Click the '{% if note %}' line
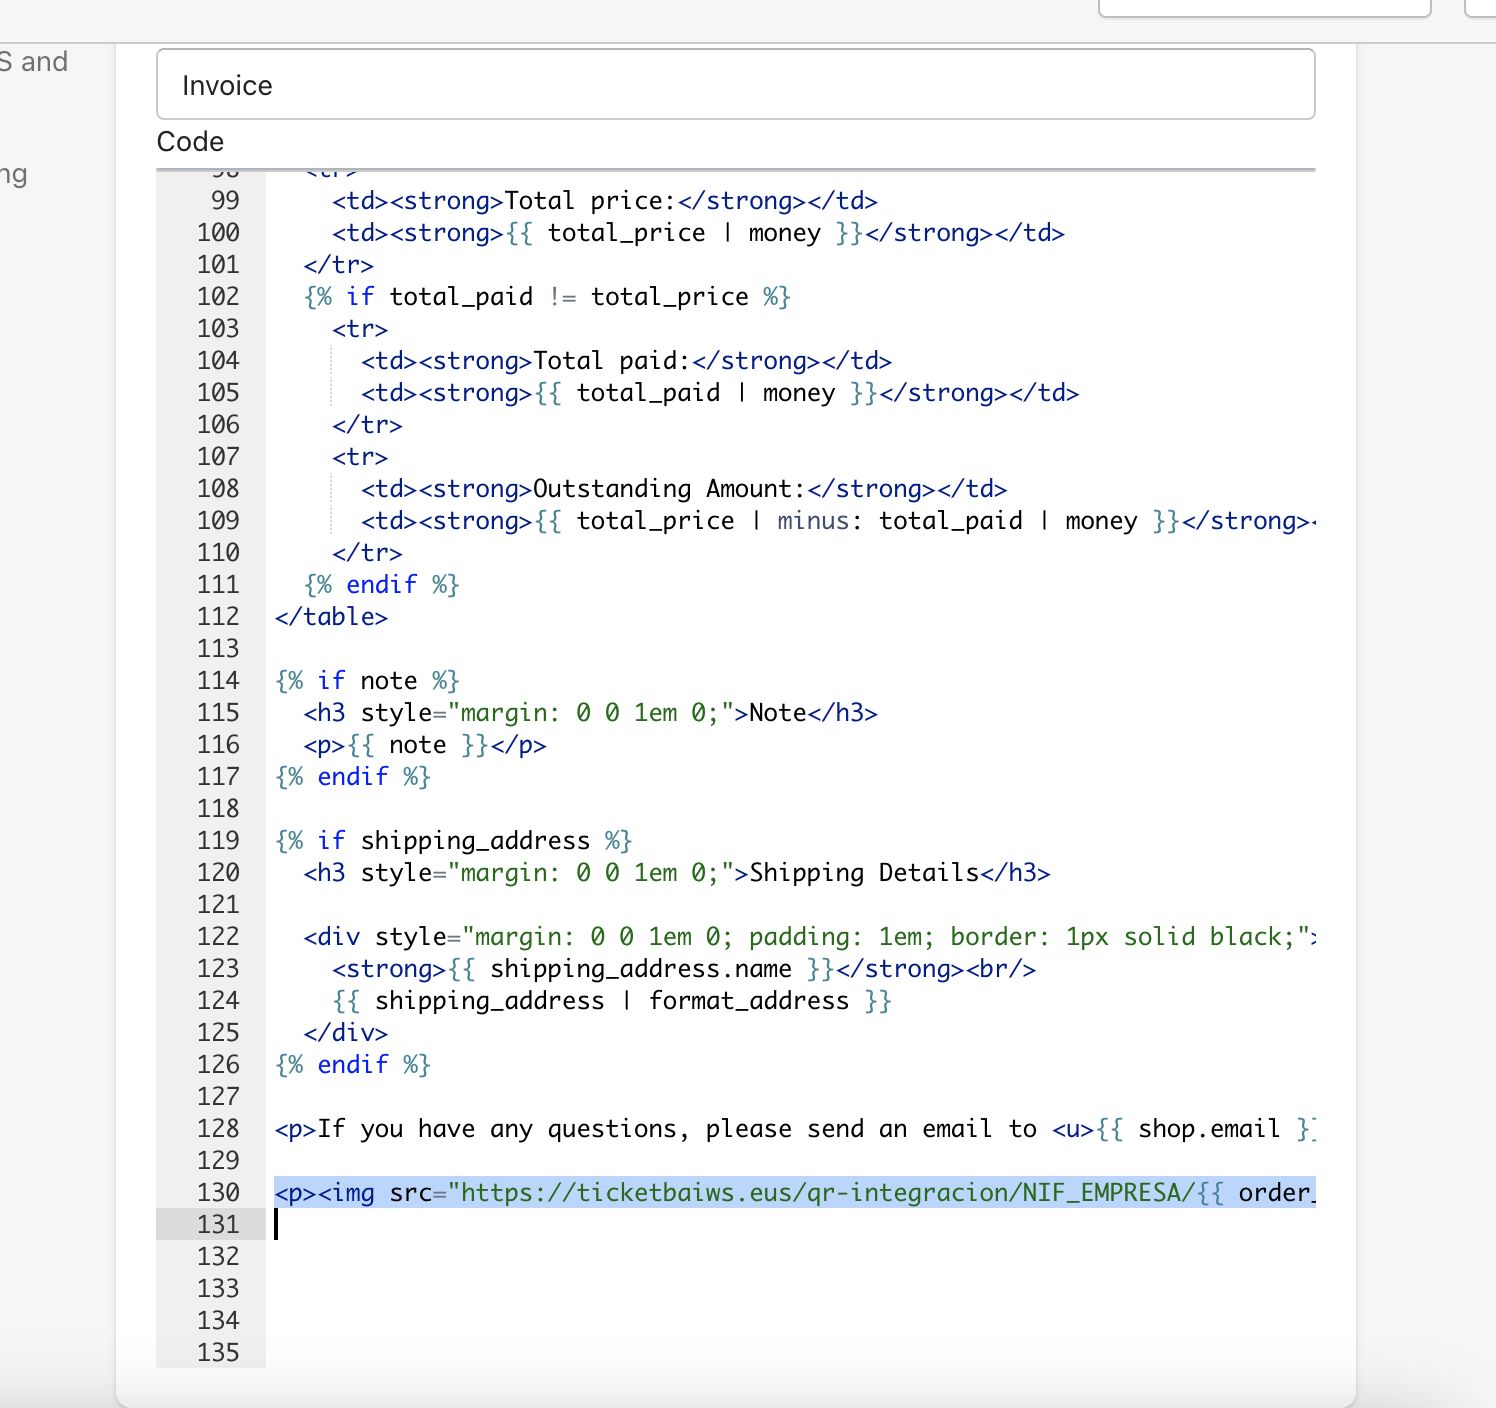This screenshot has width=1496, height=1408. [x=367, y=681]
